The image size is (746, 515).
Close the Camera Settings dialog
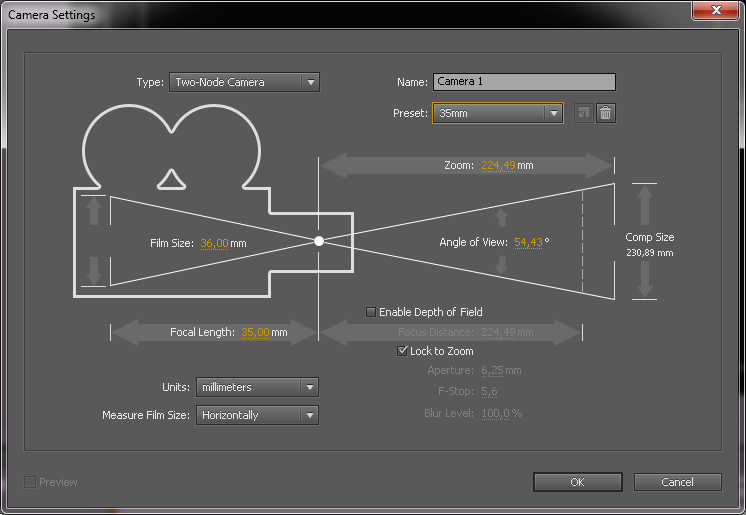point(716,10)
